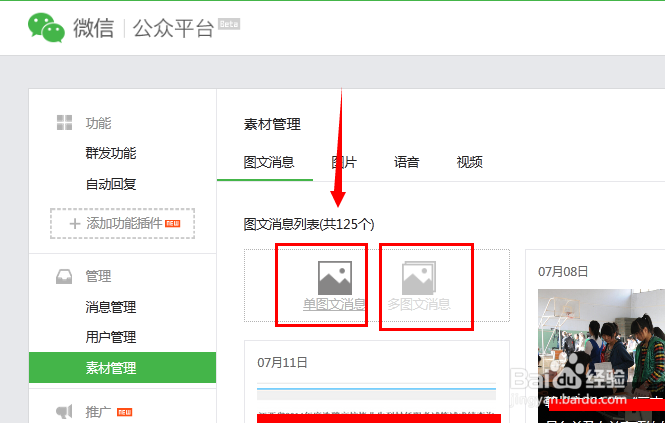Select 素材管理 in the sidebar
The image size is (665, 423).
[123, 367]
